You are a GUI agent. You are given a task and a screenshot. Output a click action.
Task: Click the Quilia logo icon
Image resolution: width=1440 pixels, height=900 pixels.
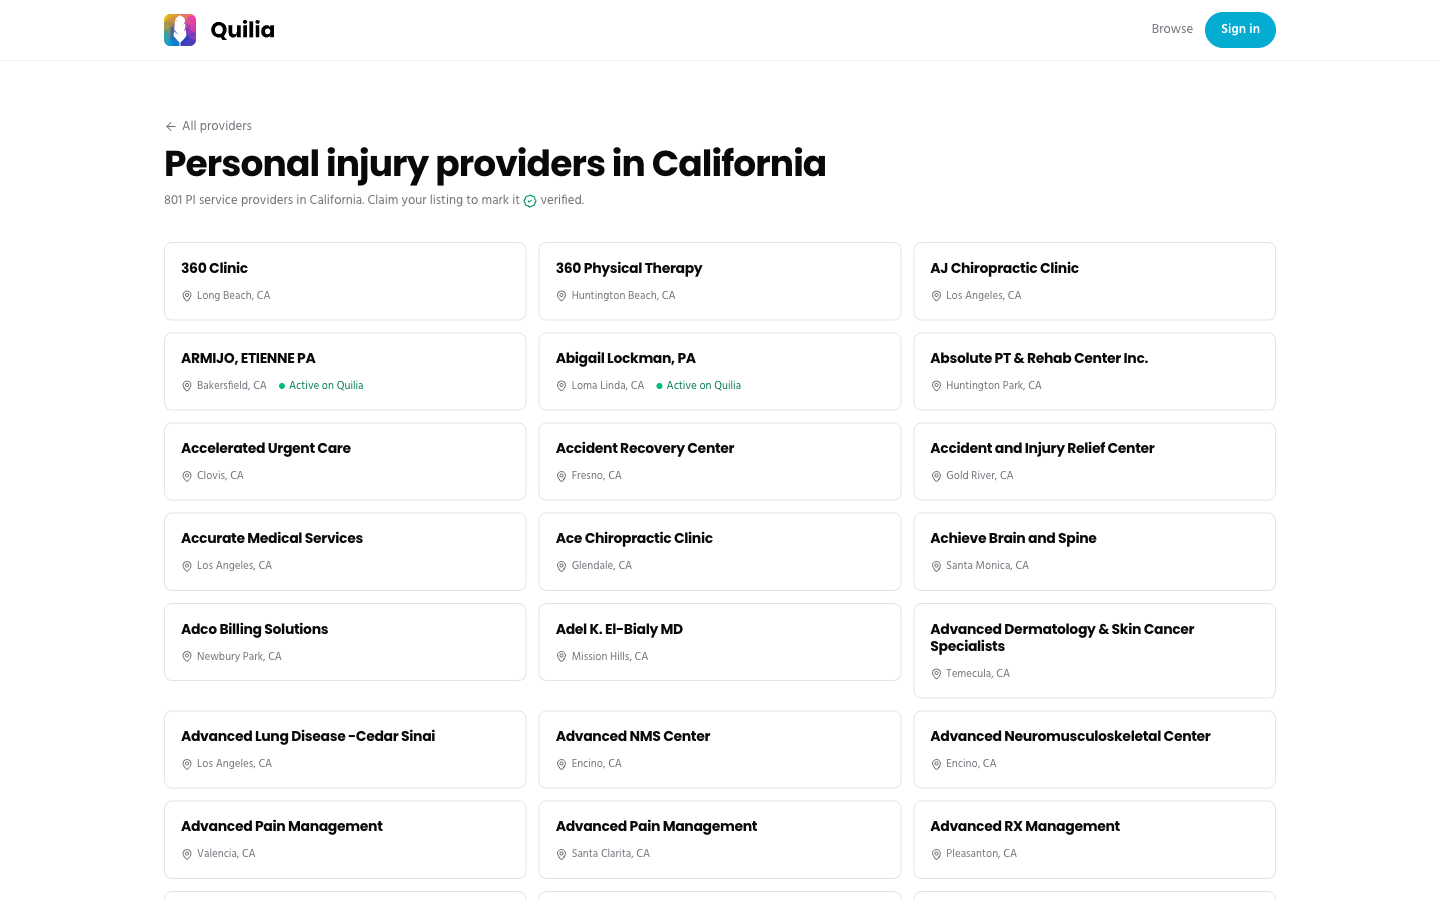pyautogui.click(x=179, y=30)
